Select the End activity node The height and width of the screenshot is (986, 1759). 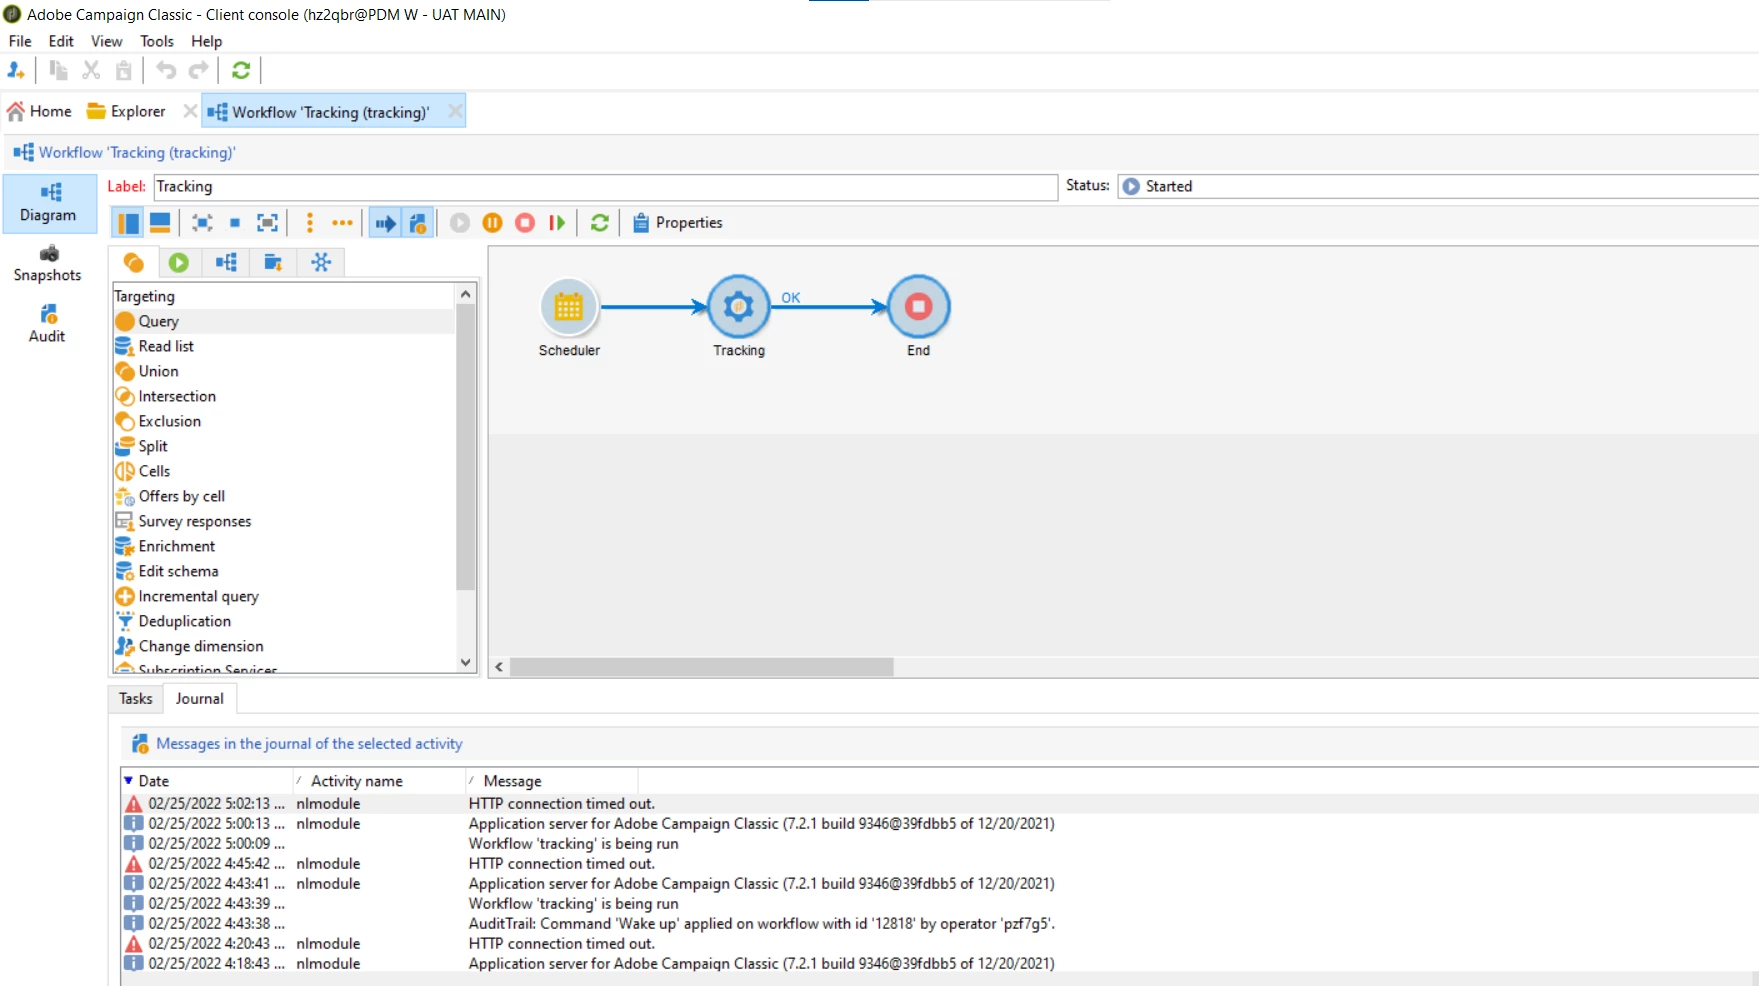click(918, 307)
